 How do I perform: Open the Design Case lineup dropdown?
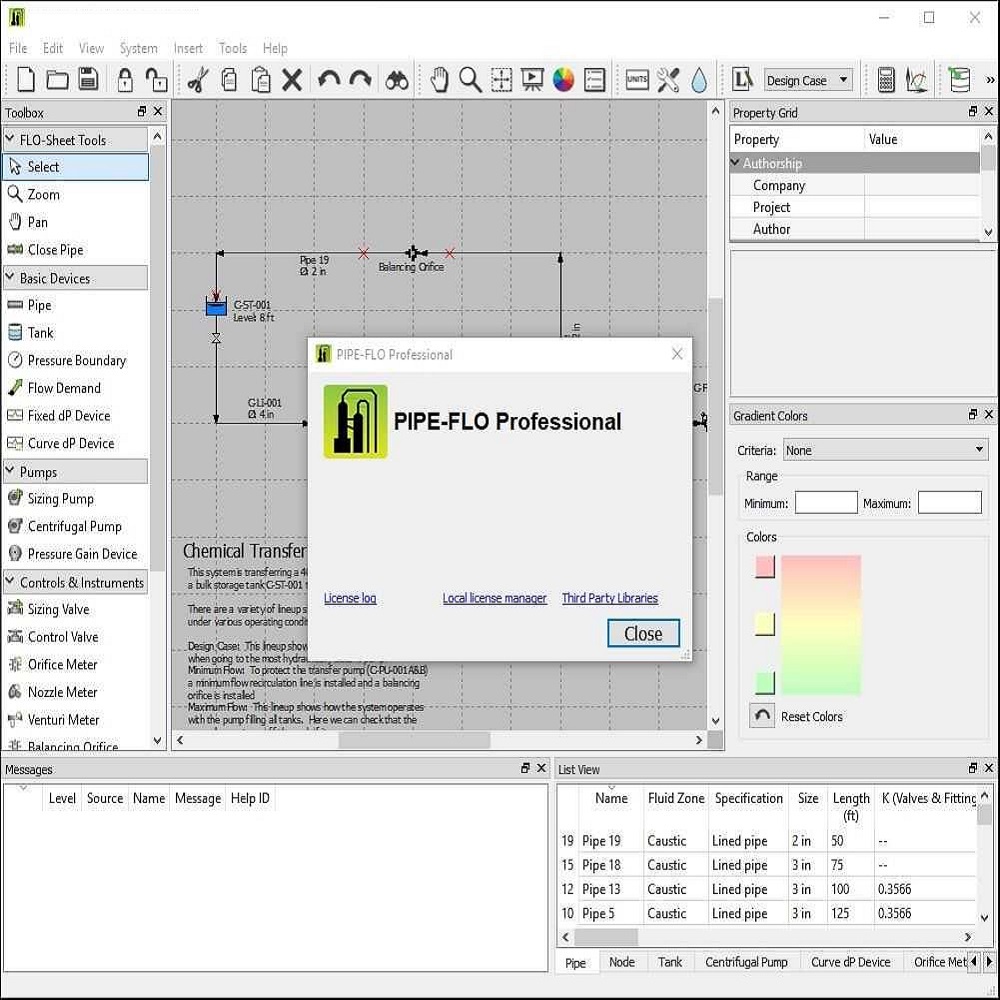(x=808, y=80)
